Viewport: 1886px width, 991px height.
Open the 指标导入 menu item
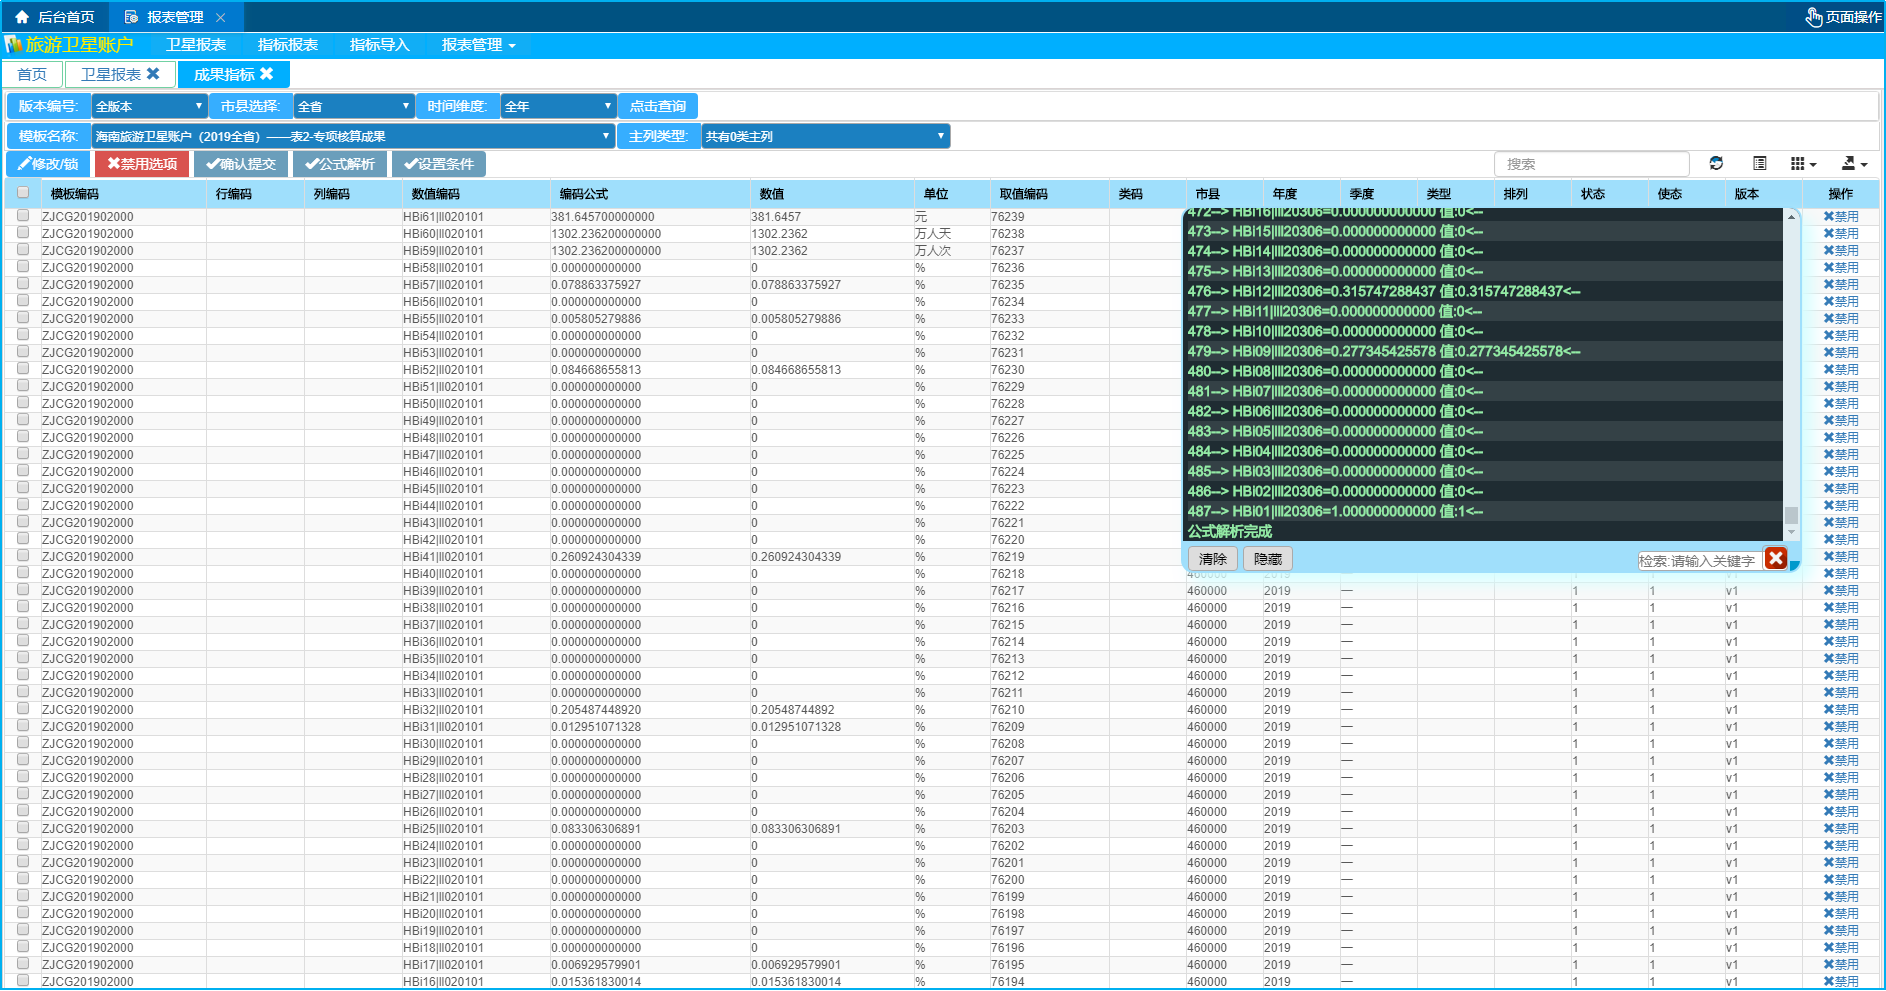point(379,45)
